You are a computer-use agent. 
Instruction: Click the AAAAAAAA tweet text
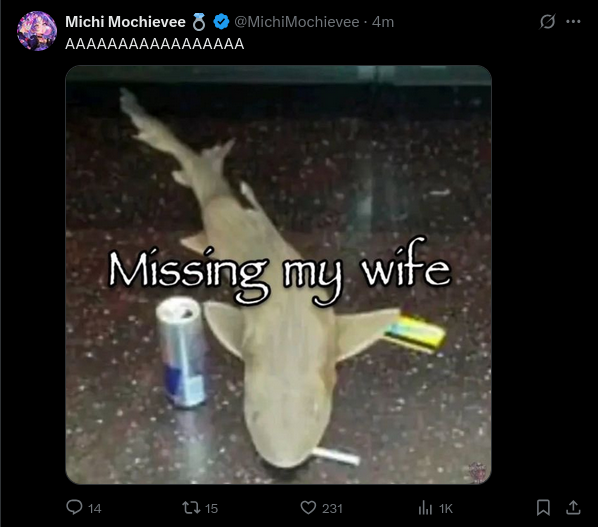coord(154,44)
